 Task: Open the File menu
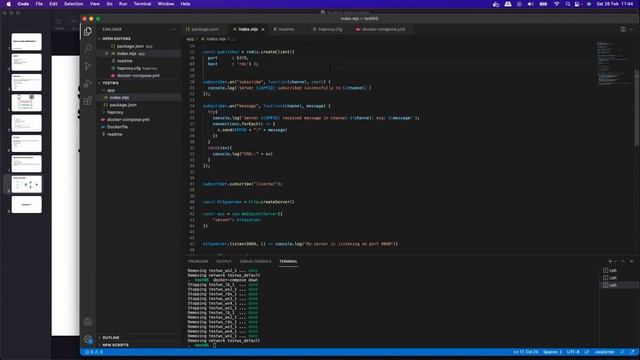tap(39, 4)
